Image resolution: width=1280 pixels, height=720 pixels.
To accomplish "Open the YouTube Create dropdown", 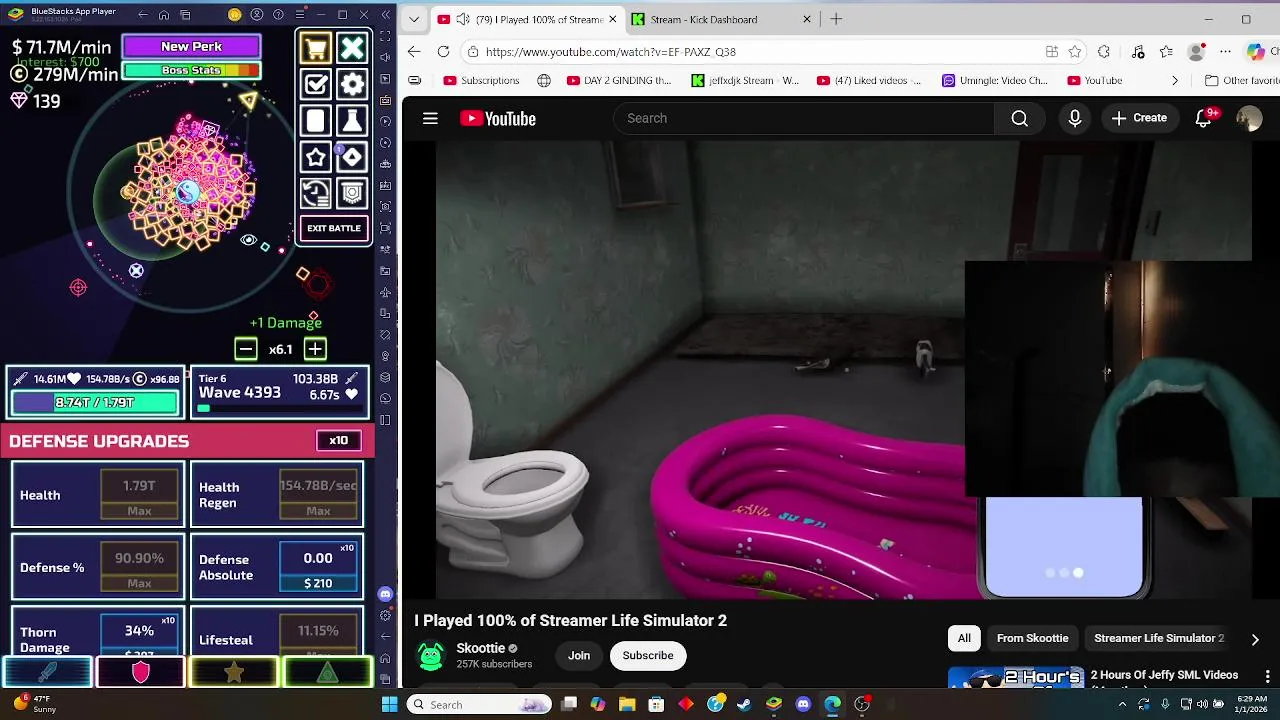I will coord(1139,118).
